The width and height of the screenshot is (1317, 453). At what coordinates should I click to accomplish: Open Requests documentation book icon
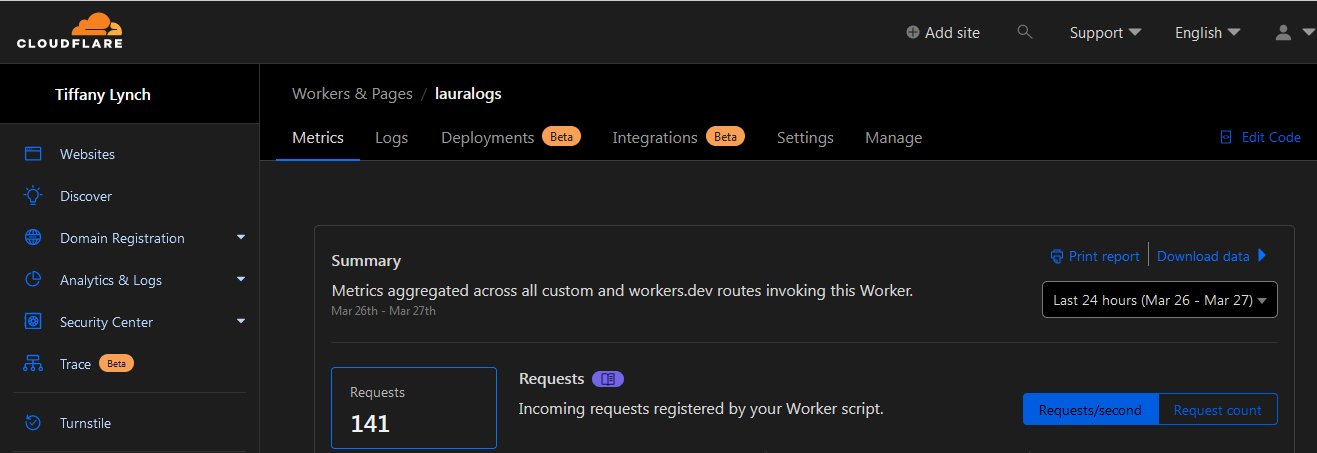click(608, 379)
